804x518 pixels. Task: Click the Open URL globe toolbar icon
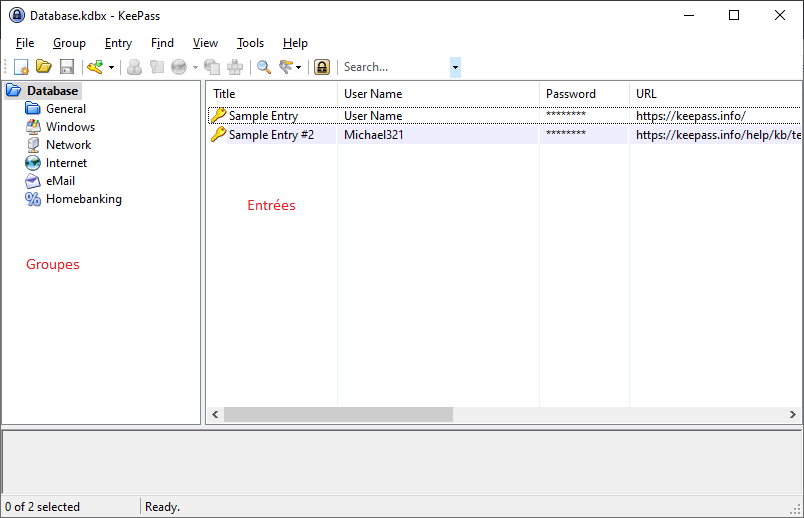(x=179, y=67)
